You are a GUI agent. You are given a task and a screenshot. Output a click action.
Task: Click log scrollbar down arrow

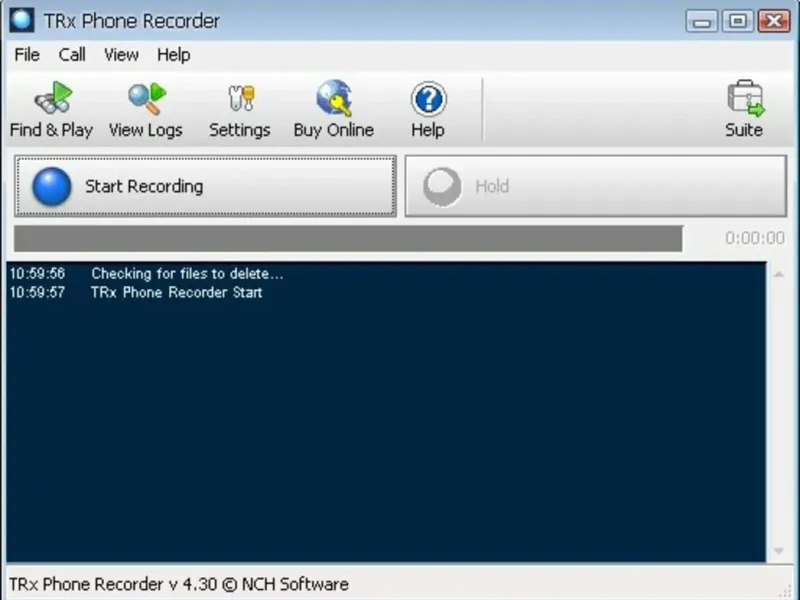(x=779, y=551)
